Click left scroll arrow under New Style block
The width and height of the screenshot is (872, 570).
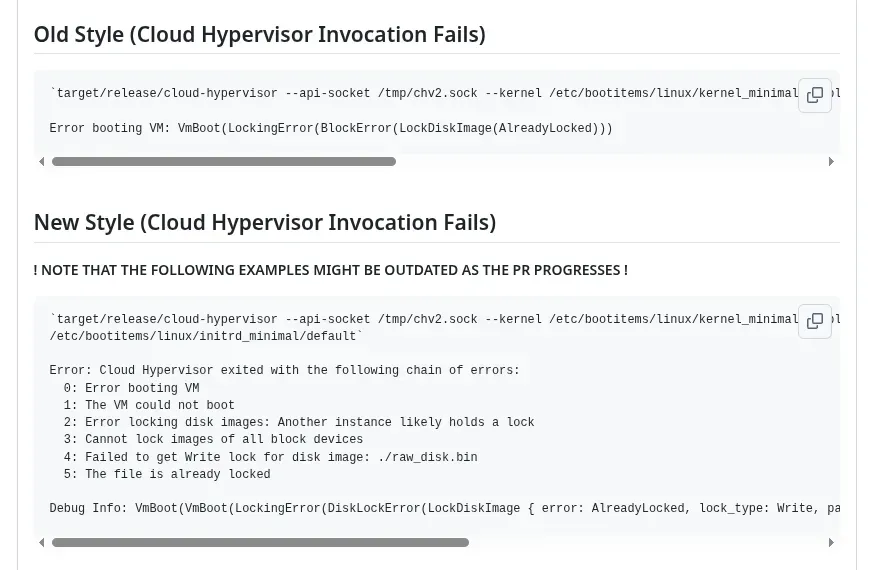pyautogui.click(x=41, y=542)
